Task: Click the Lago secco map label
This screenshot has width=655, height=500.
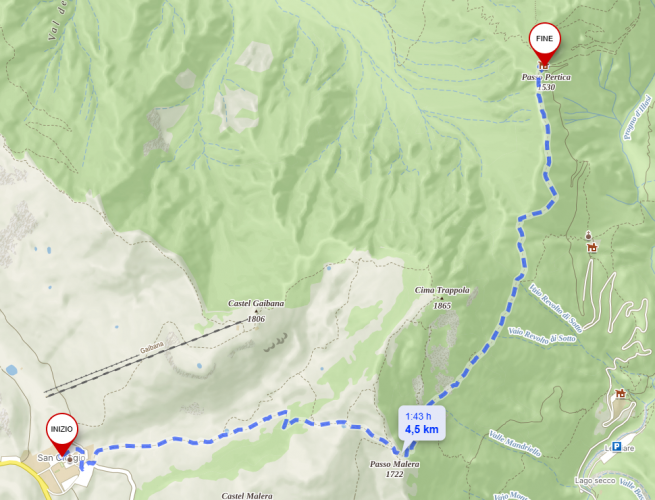Action: tap(595, 481)
